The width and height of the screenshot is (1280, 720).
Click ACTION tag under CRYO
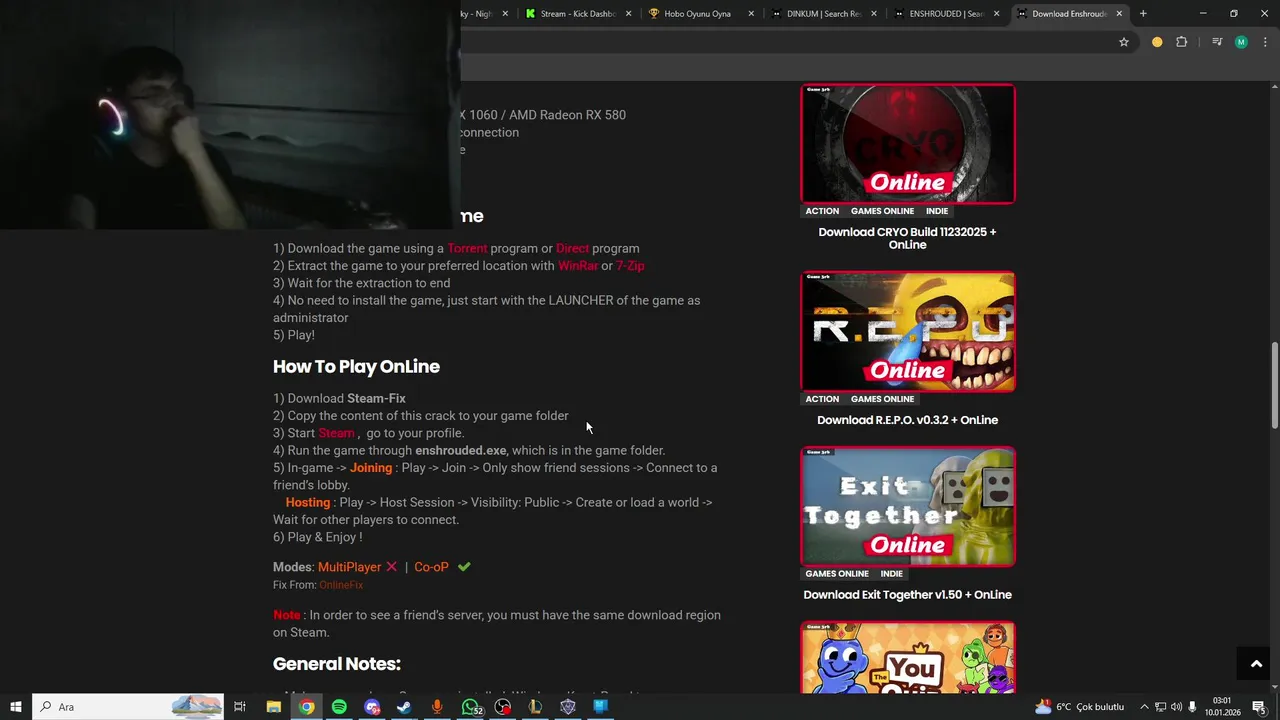[822, 211]
